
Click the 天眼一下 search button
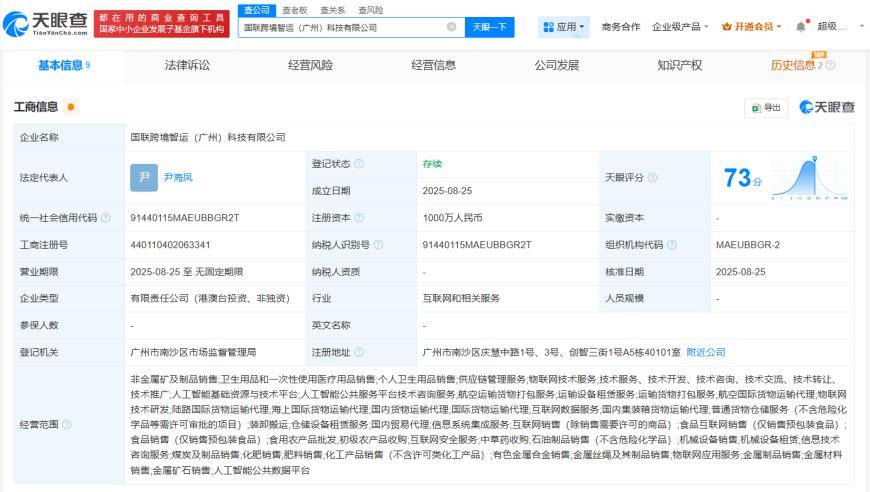pos(489,27)
